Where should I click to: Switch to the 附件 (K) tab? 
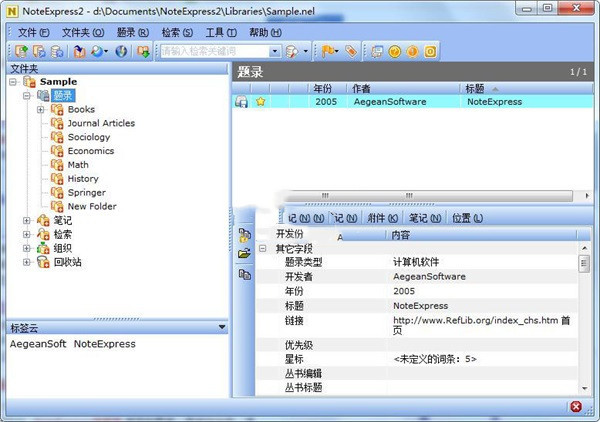(383, 218)
